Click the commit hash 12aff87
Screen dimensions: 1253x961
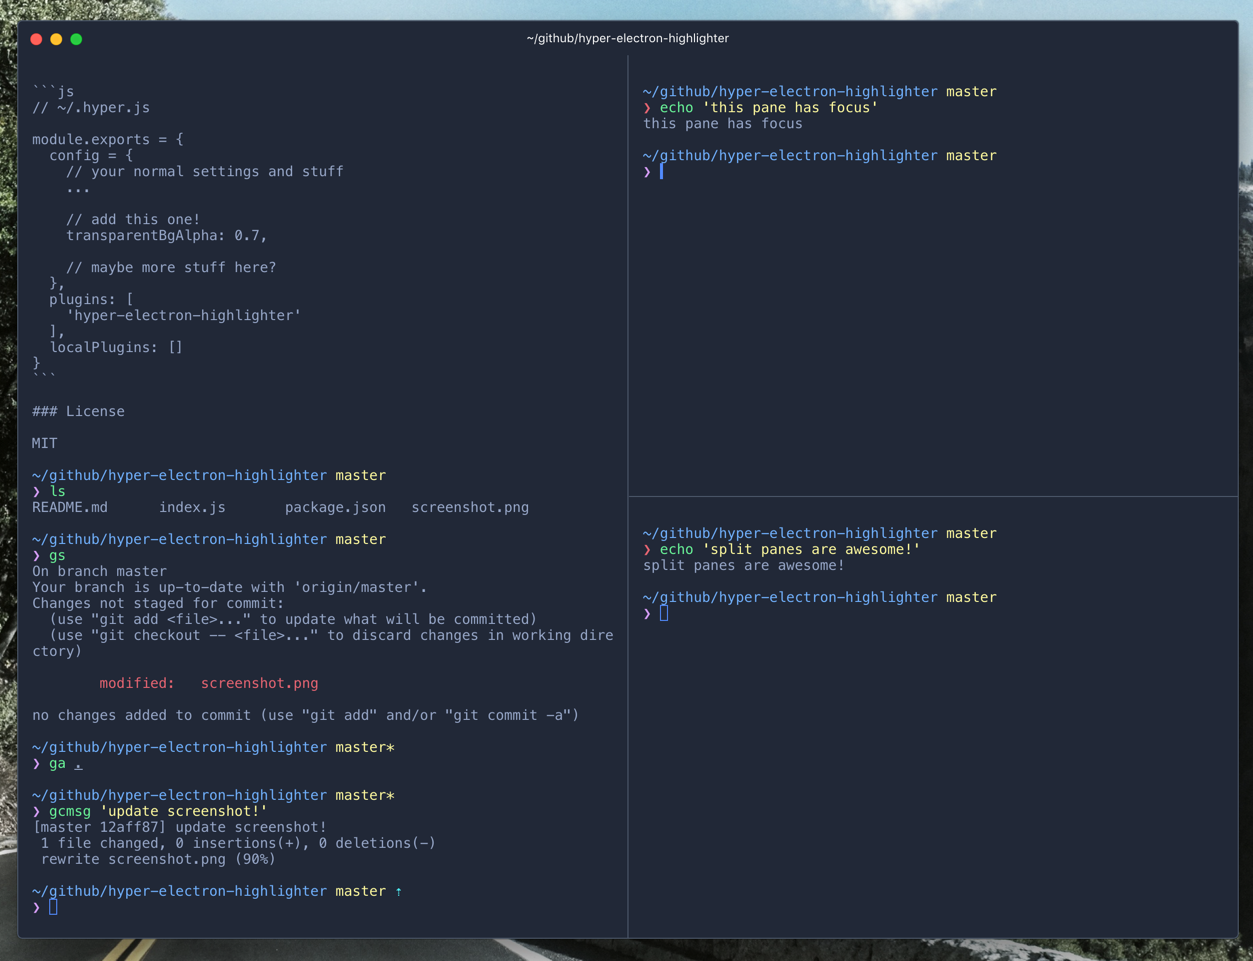[129, 828]
